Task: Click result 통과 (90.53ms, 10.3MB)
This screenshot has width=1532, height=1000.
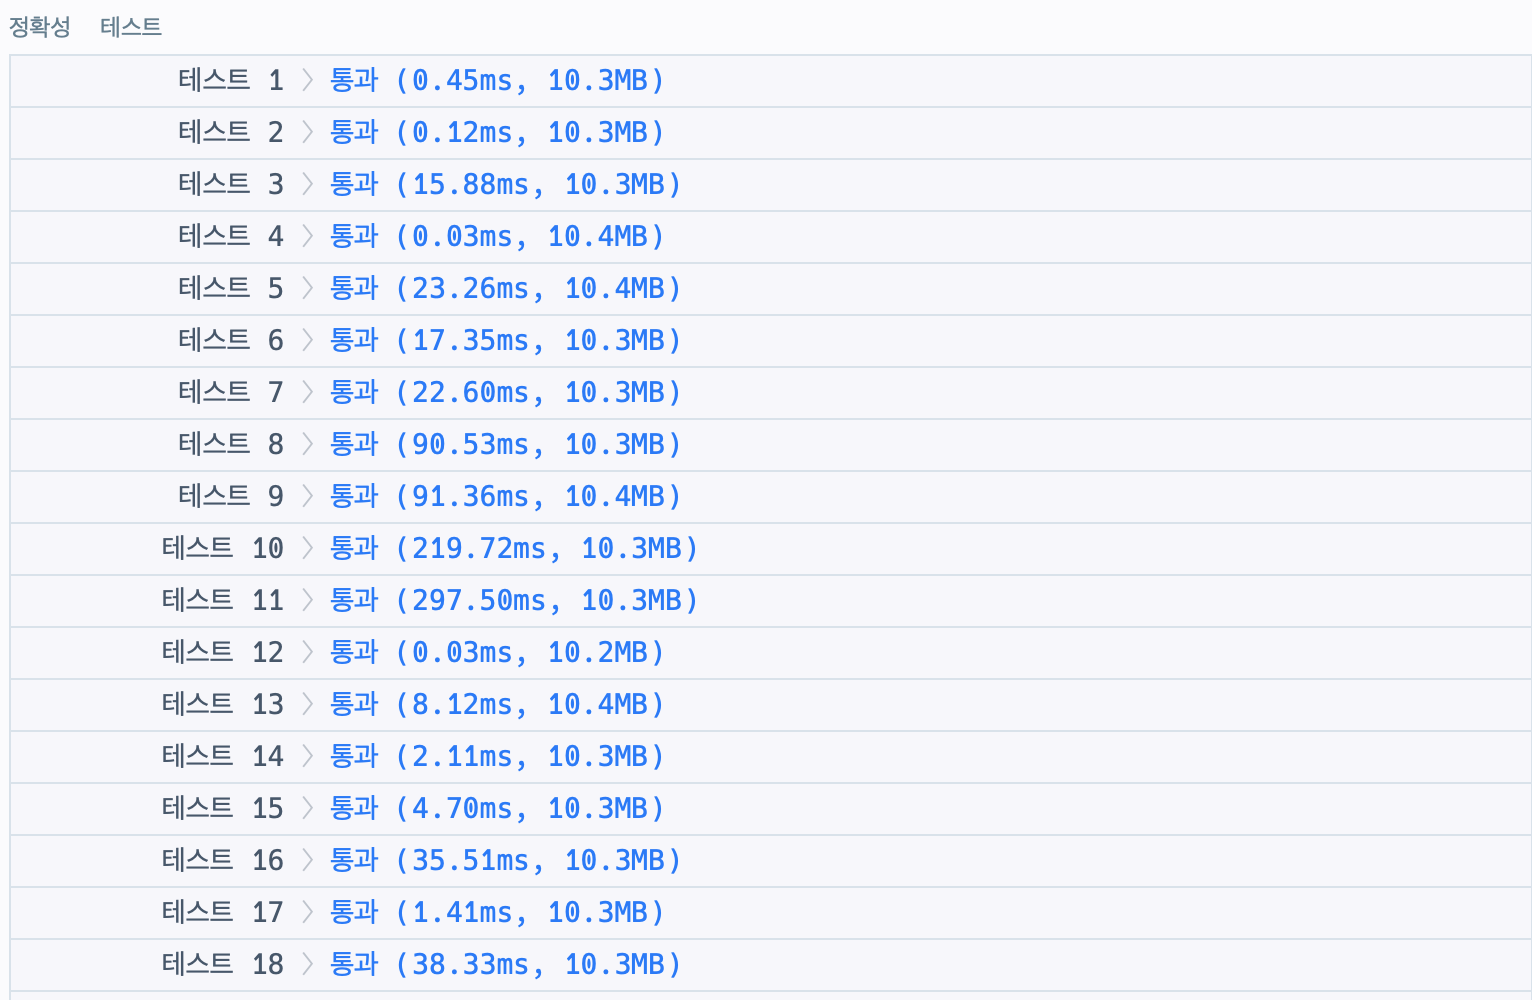Action: [x=506, y=444]
